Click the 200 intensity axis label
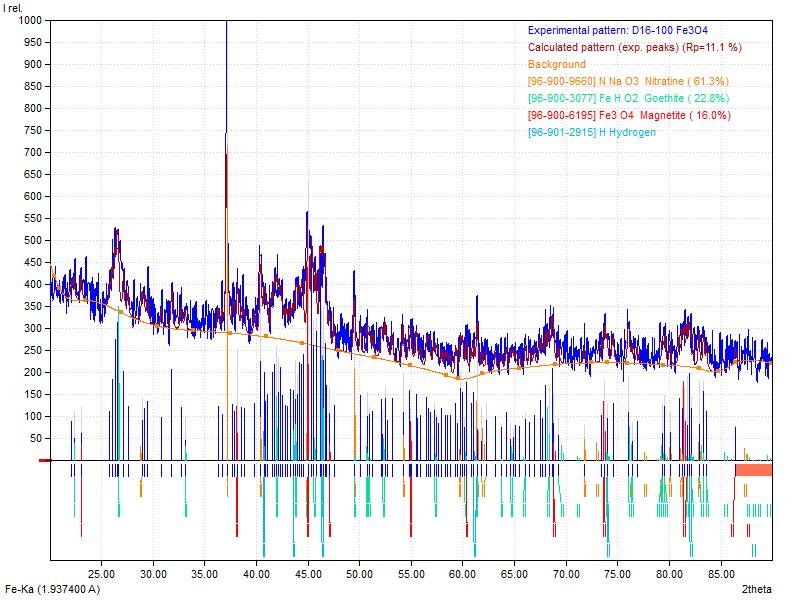The image size is (800, 600). (x=33, y=372)
